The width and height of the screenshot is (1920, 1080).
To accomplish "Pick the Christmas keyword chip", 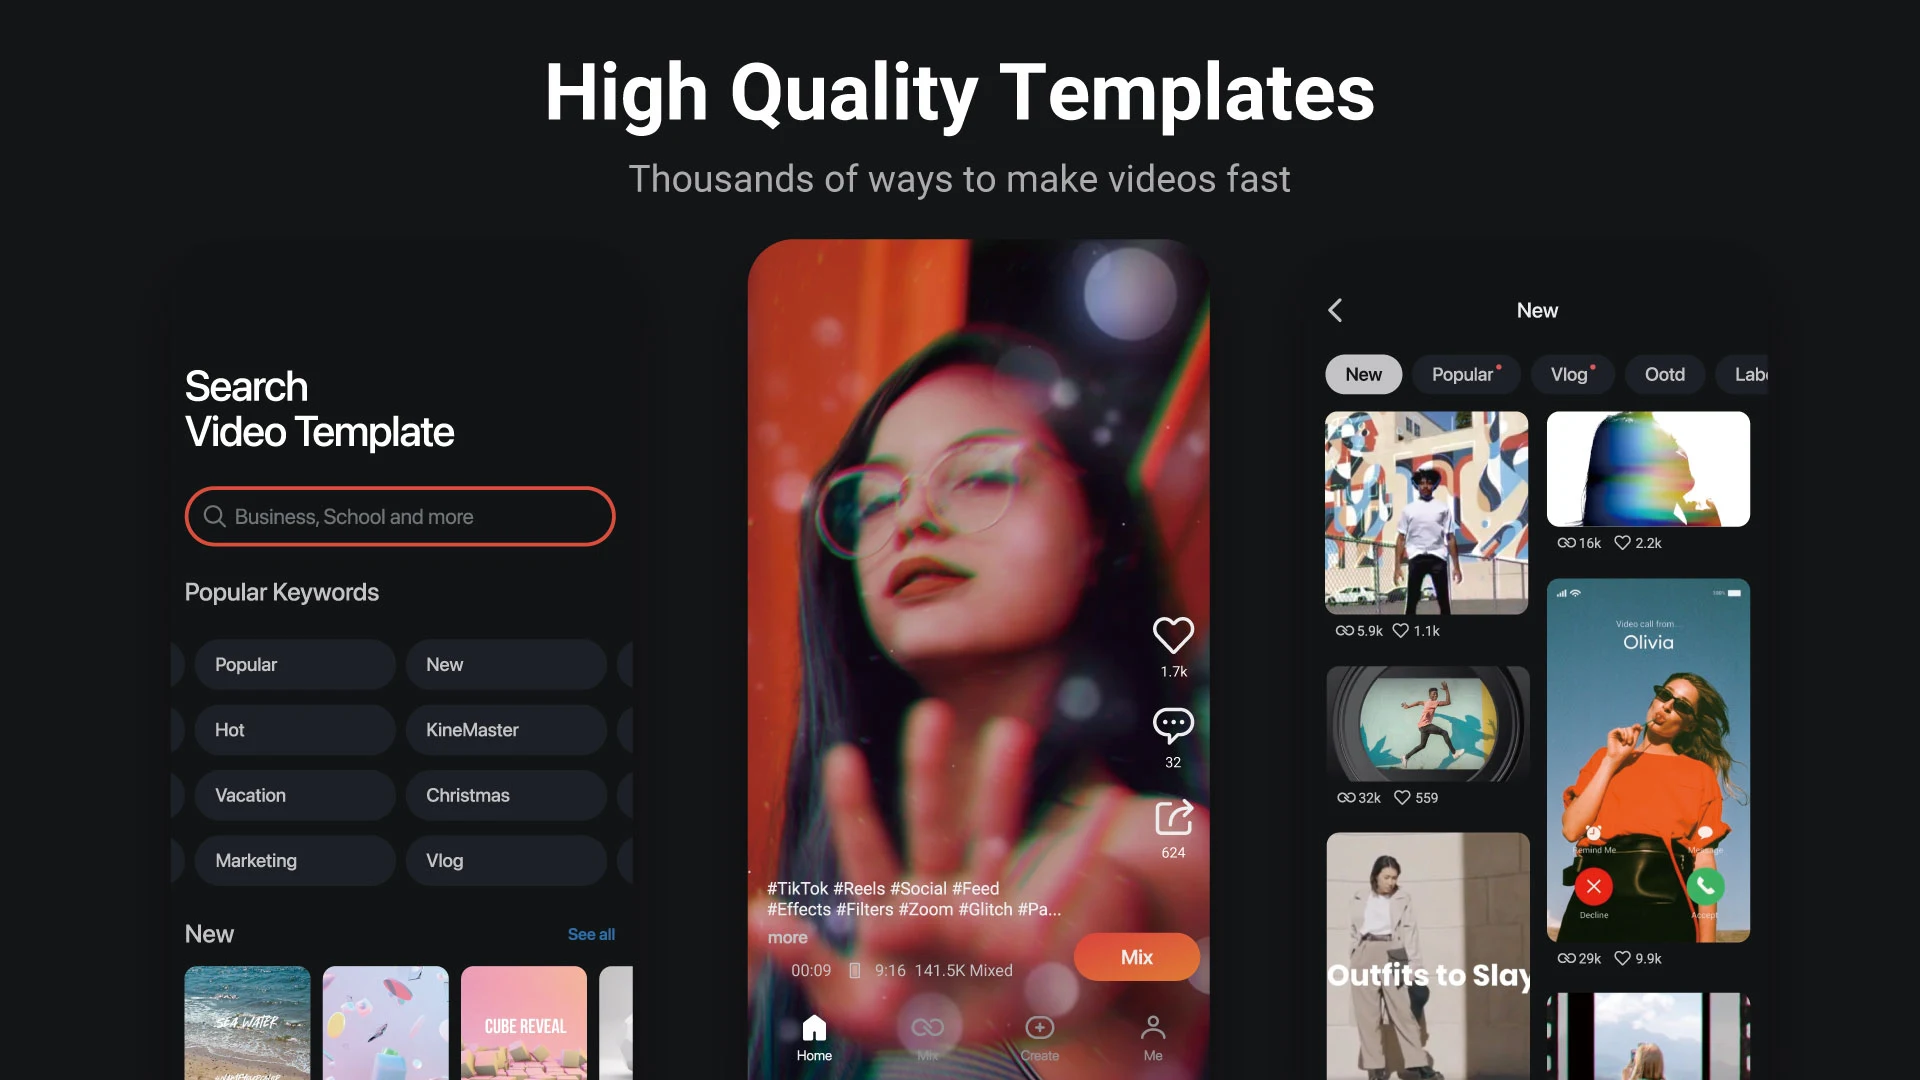I will click(x=506, y=795).
